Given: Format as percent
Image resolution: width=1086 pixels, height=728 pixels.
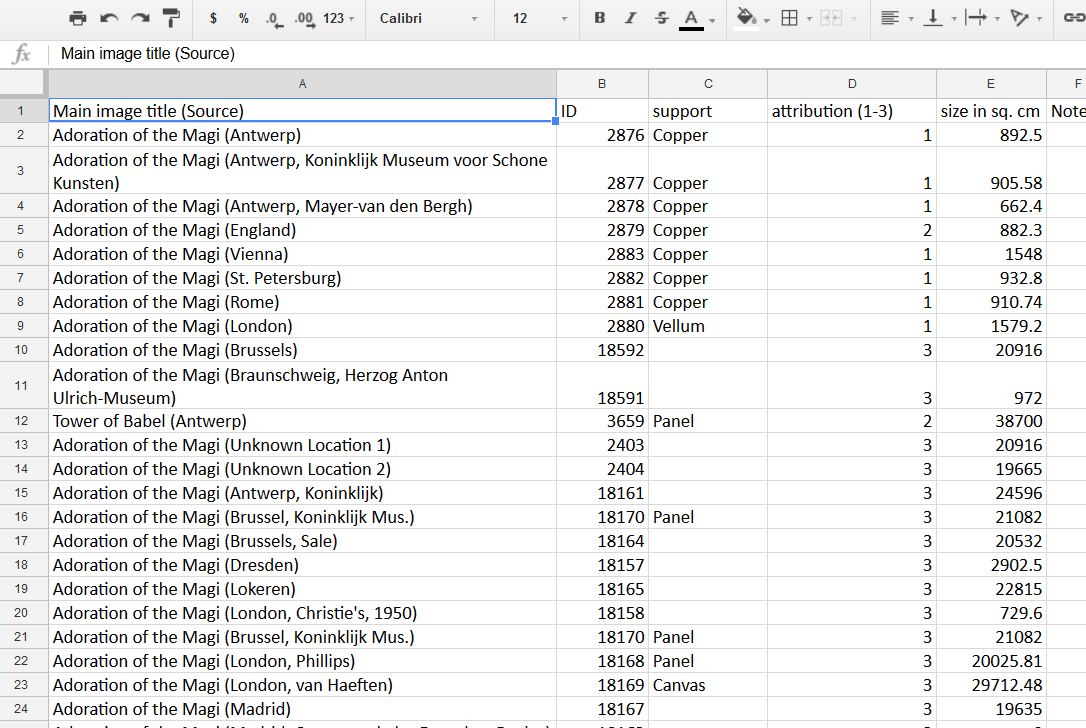Looking at the screenshot, I should (244, 19).
